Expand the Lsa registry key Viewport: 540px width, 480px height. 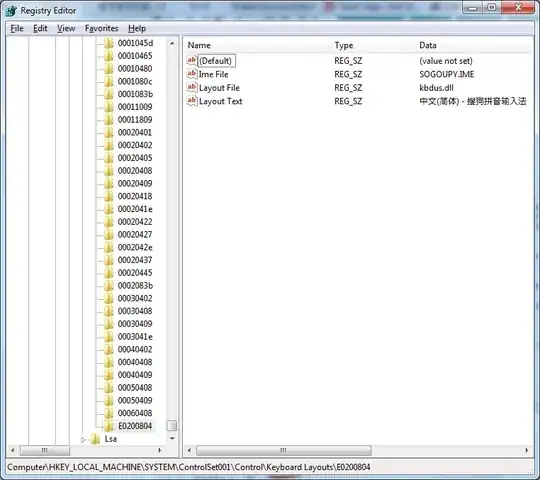point(83,439)
